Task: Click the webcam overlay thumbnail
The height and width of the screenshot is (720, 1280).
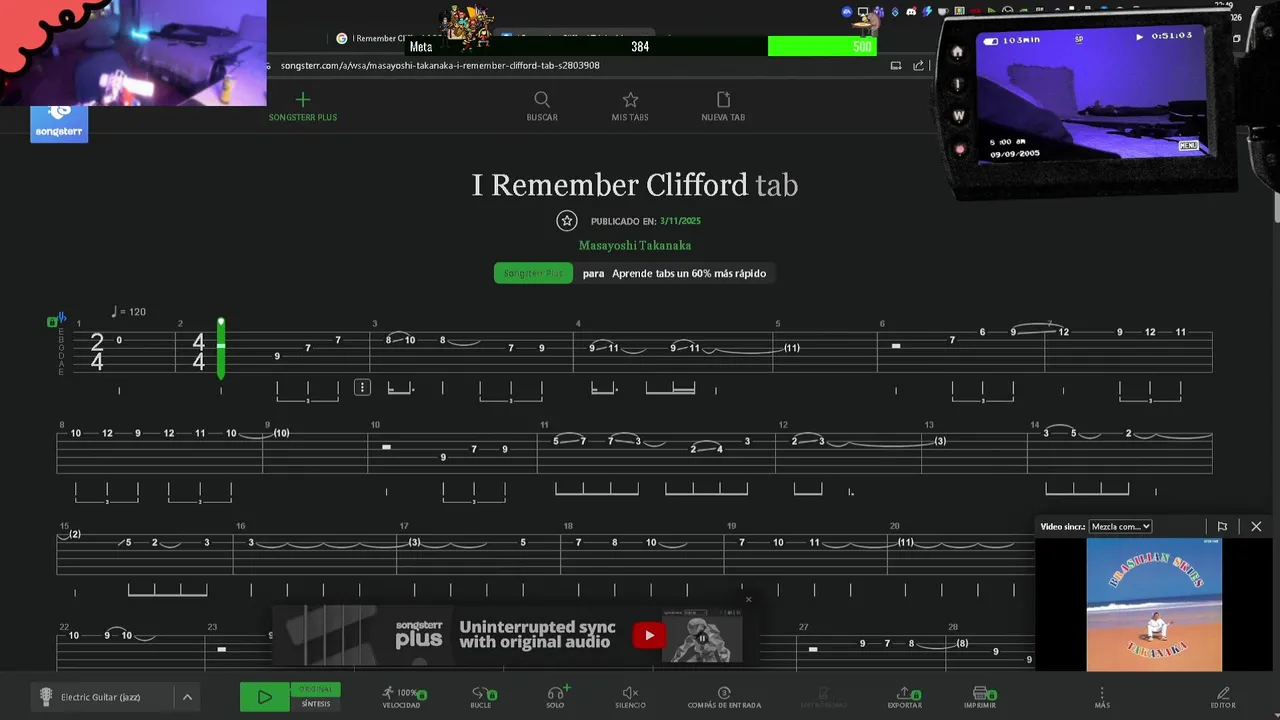Action: tap(133, 52)
